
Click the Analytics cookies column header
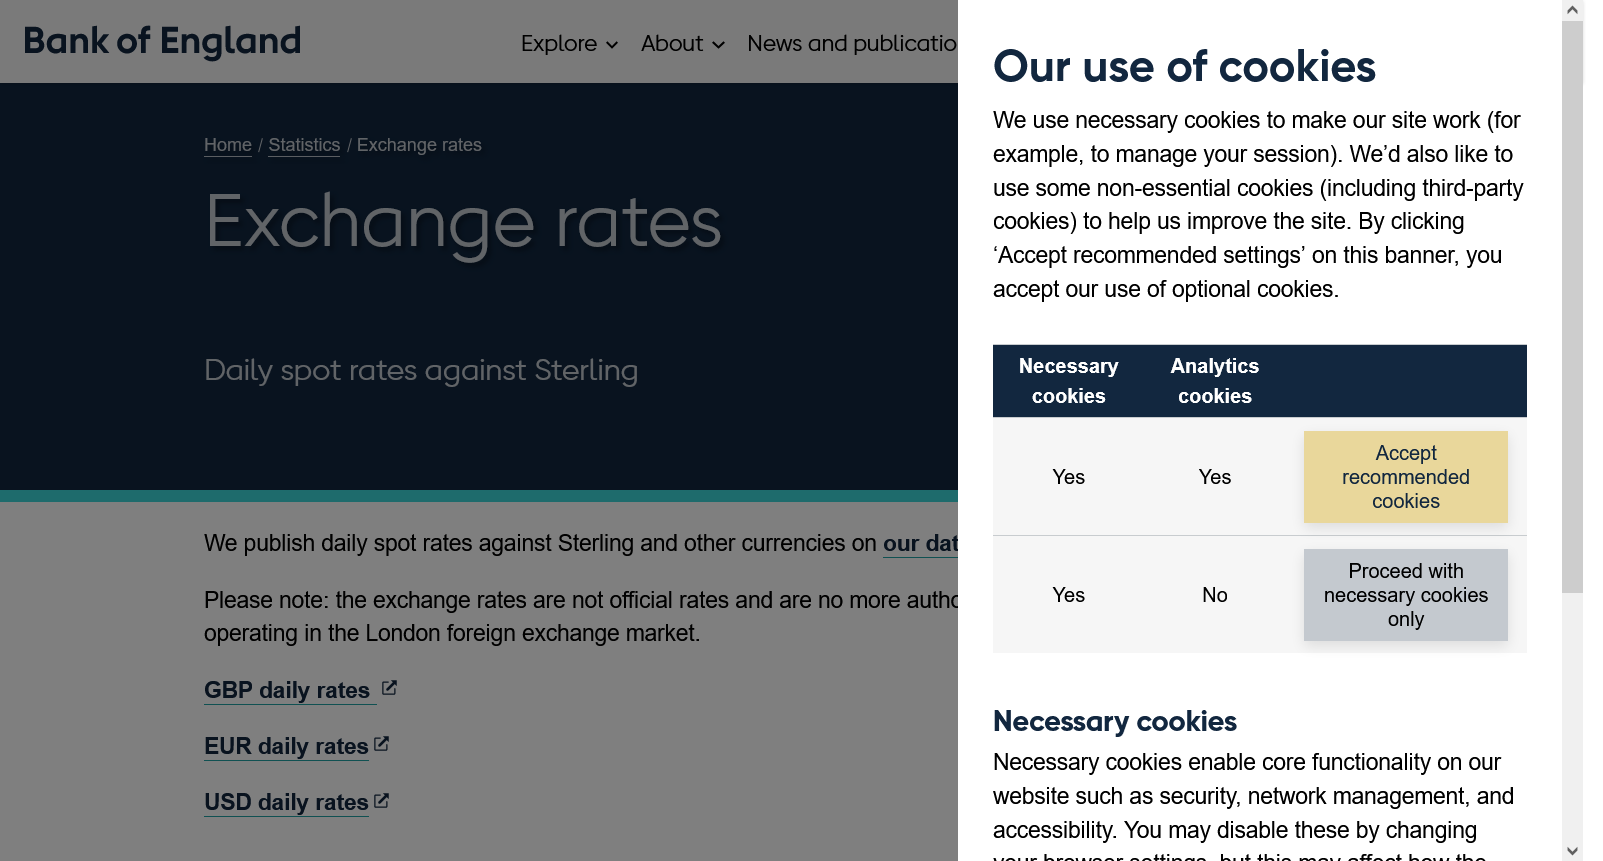pos(1214,381)
